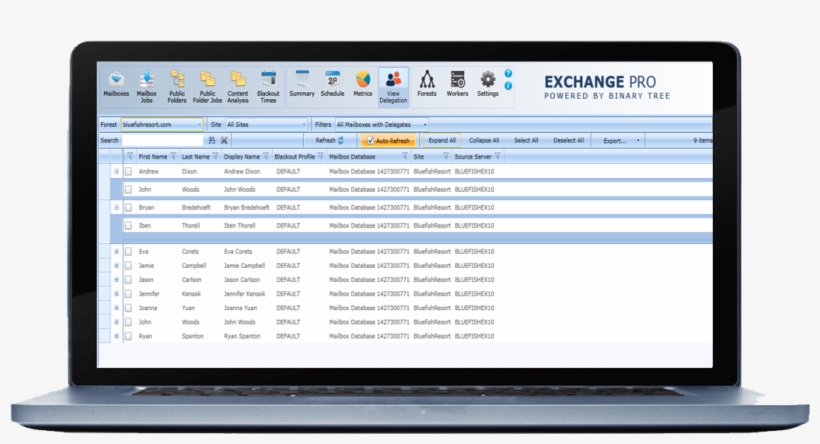The width and height of the screenshot is (820, 444).
Task: Select the Eva Corets row checkbox
Action: [128, 252]
